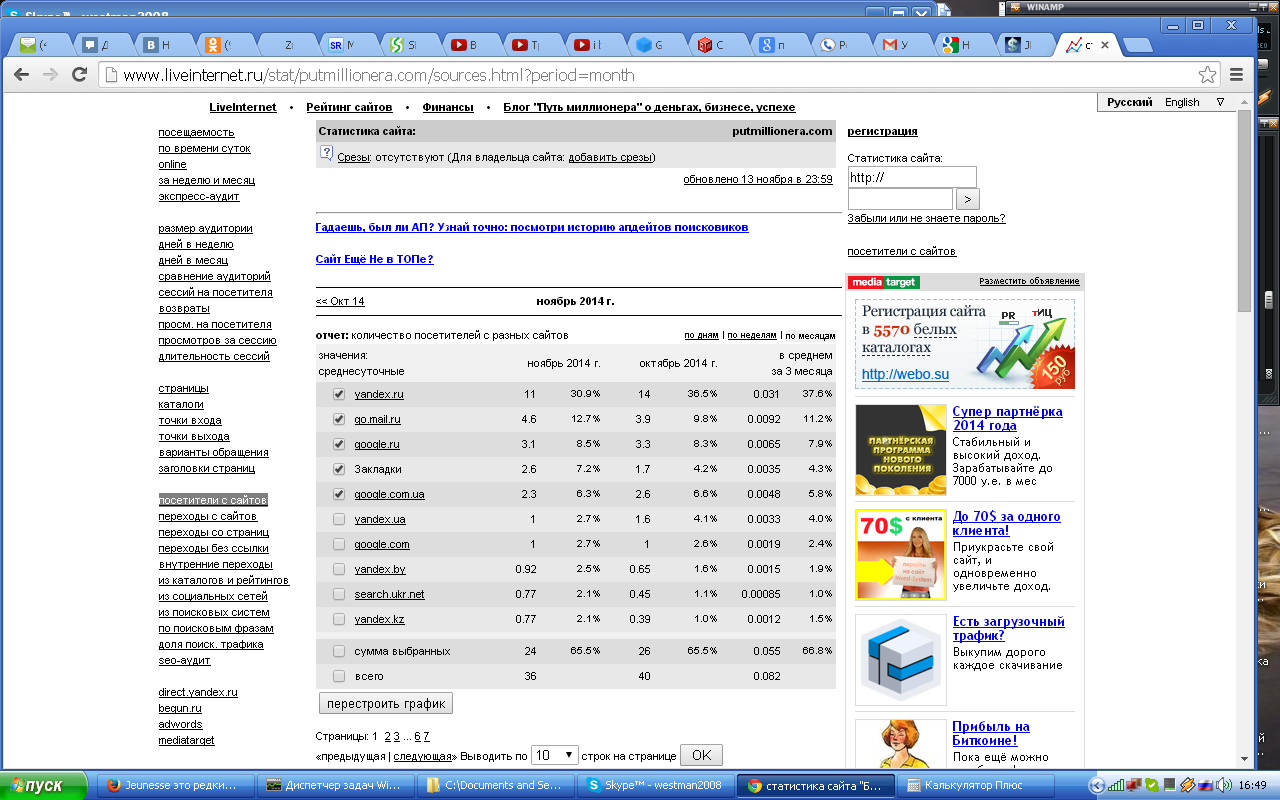The height and width of the screenshot is (800, 1280).
Task: Click the следующая pagination link
Action: (423, 756)
